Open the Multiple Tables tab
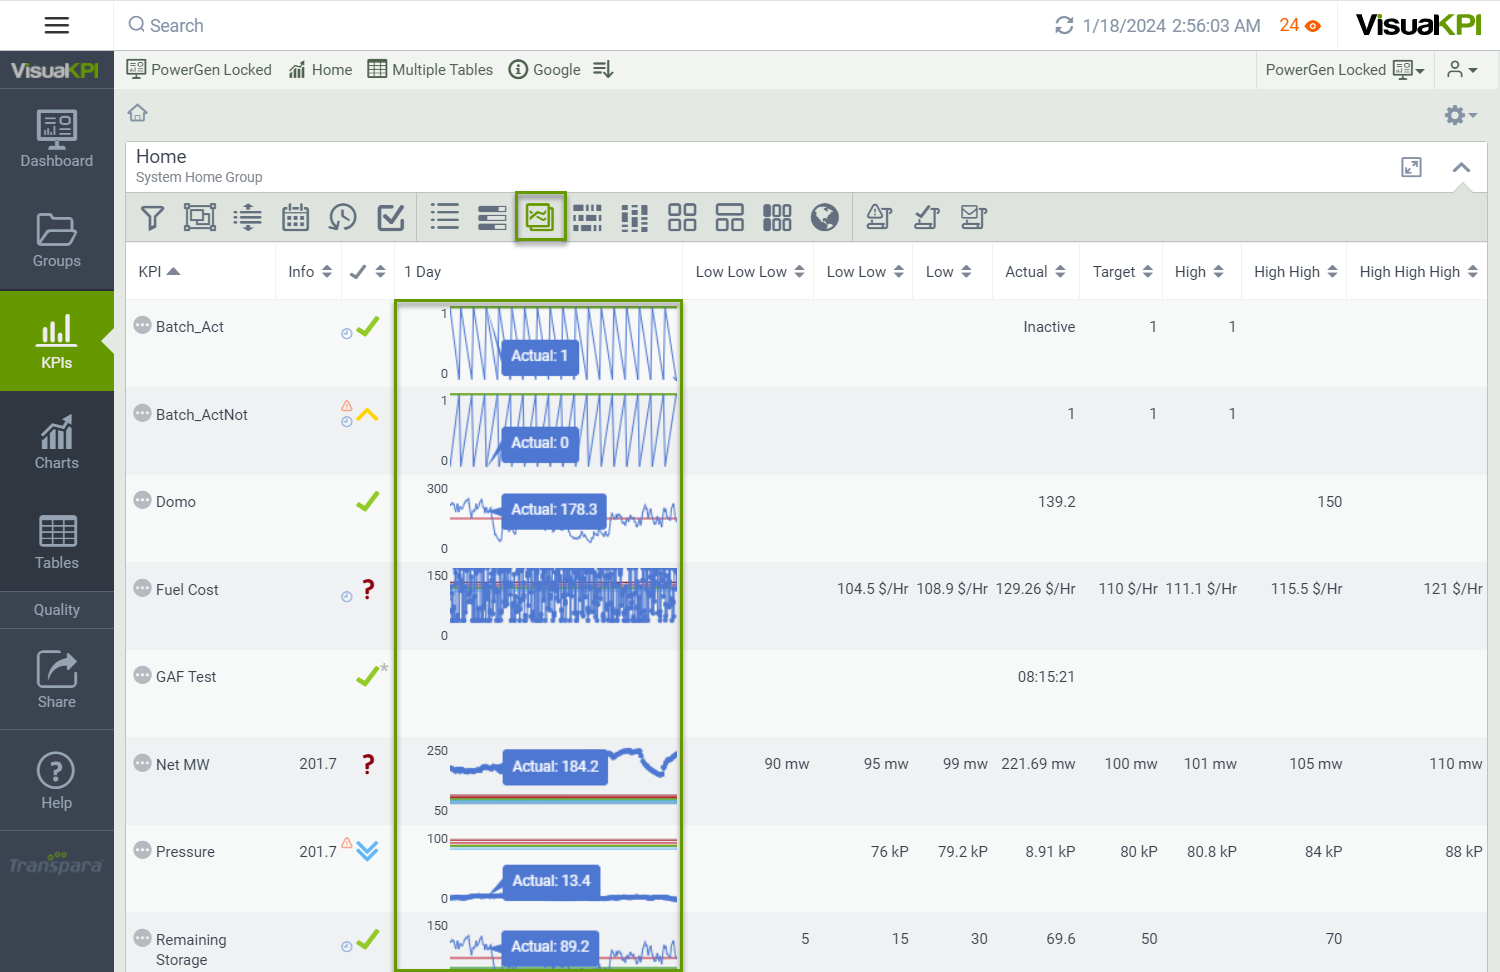This screenshot has height=972, width=1500. pos(430,70)
